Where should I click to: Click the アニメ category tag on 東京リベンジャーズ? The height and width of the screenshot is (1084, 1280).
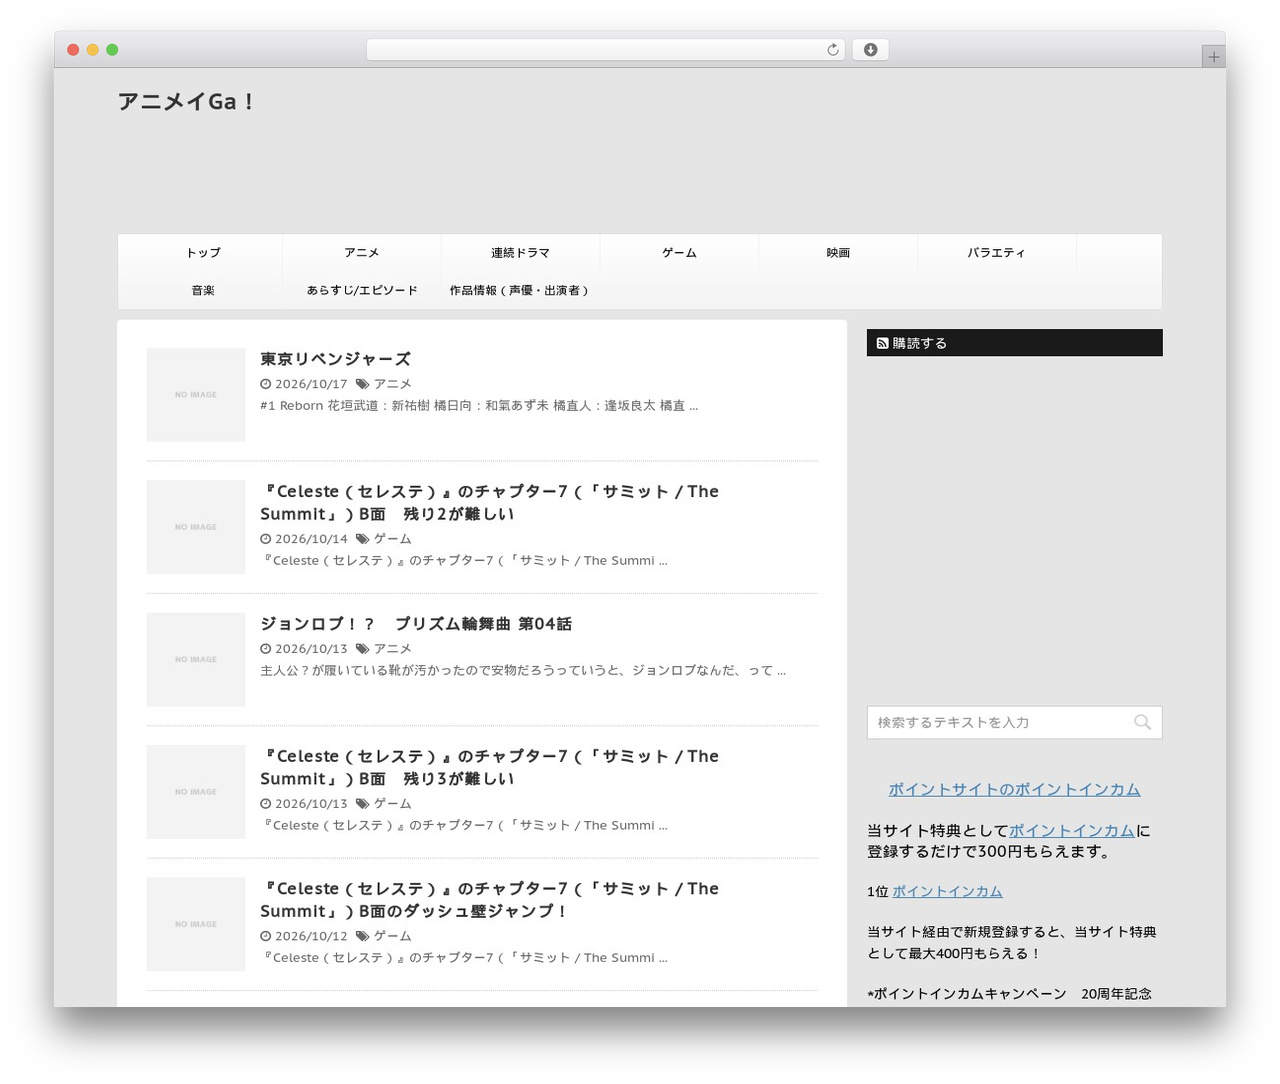[x=392, y=384]
